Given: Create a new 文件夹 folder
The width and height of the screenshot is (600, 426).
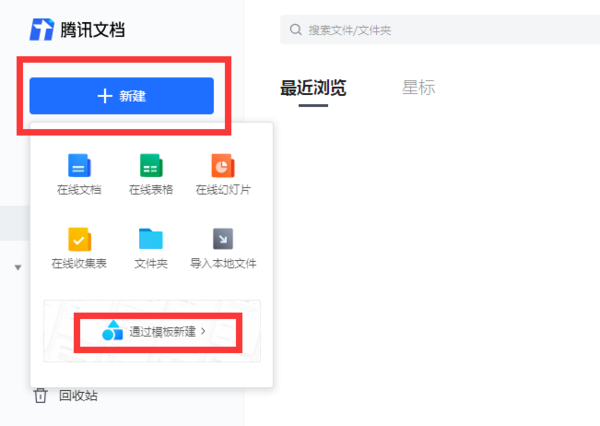Looking at the screenshot, I should 151,248.
